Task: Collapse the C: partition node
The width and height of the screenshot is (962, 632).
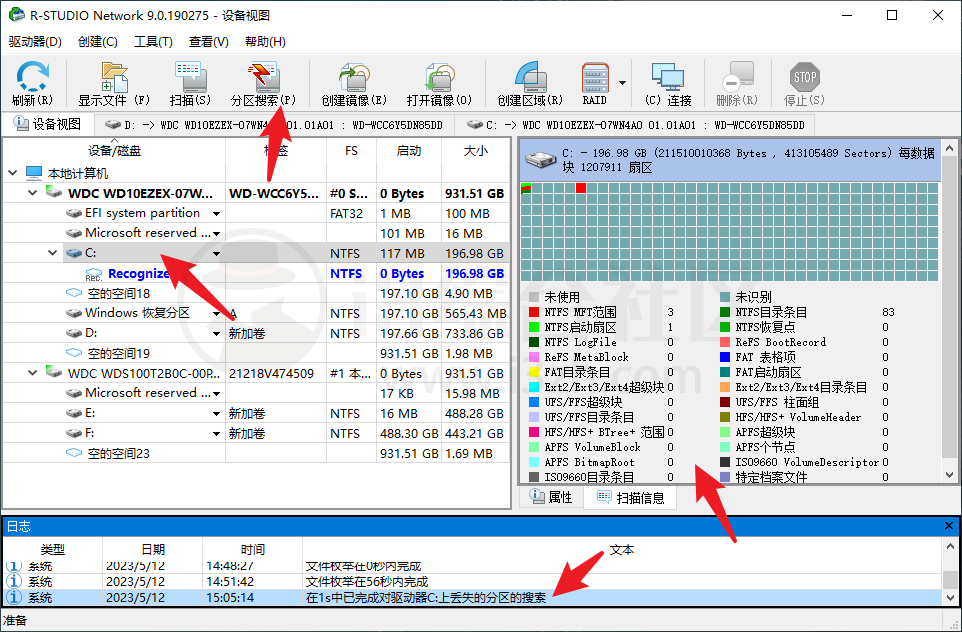Action: pos(53,253)
